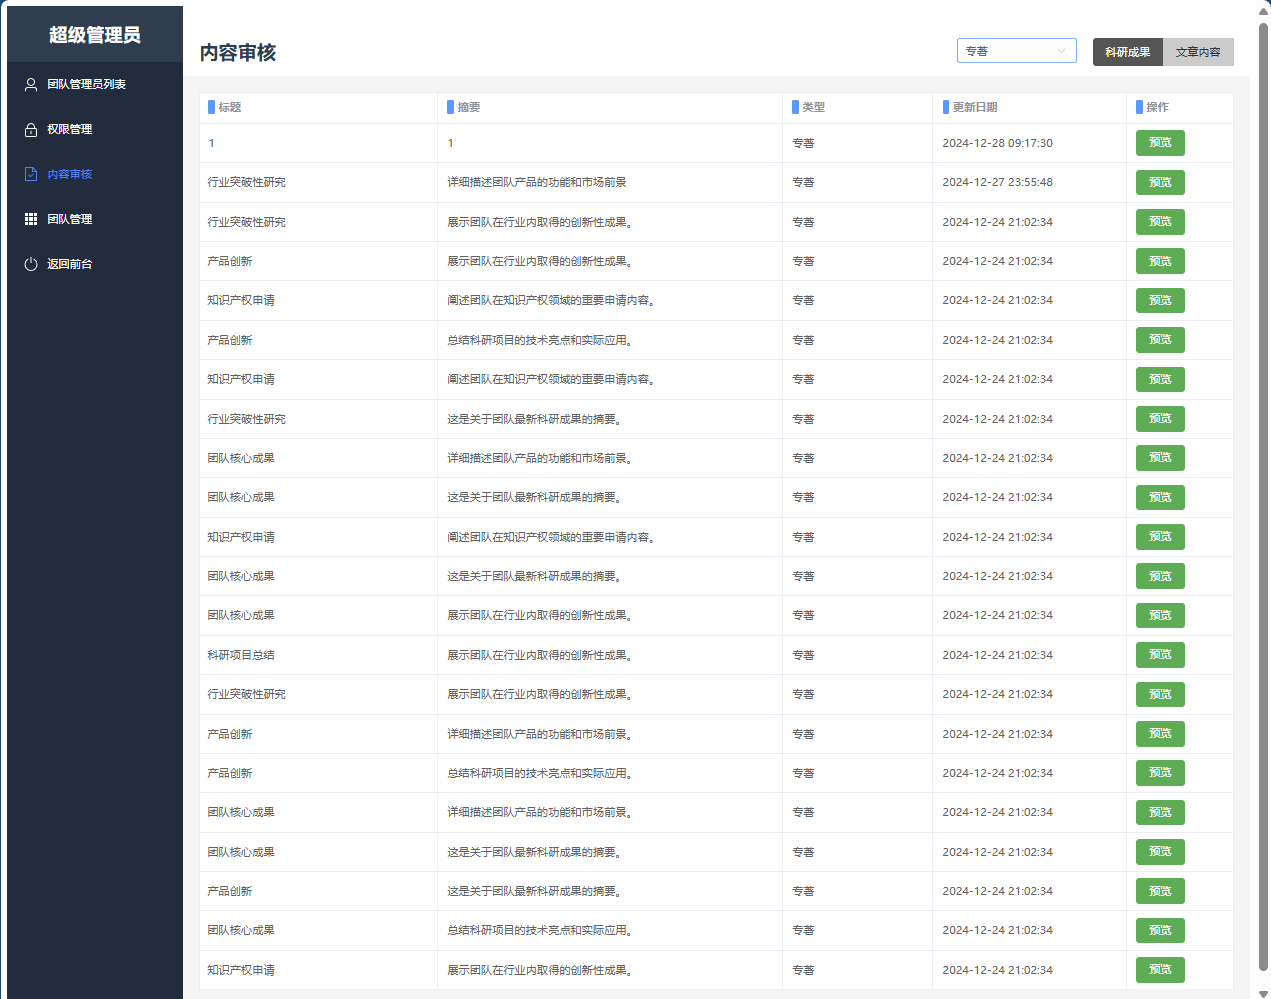Image resolution: width=1271 pixels, height=999 pixels.
Task: Preview the first row titled 1
Action: [x=1159, y=143]
